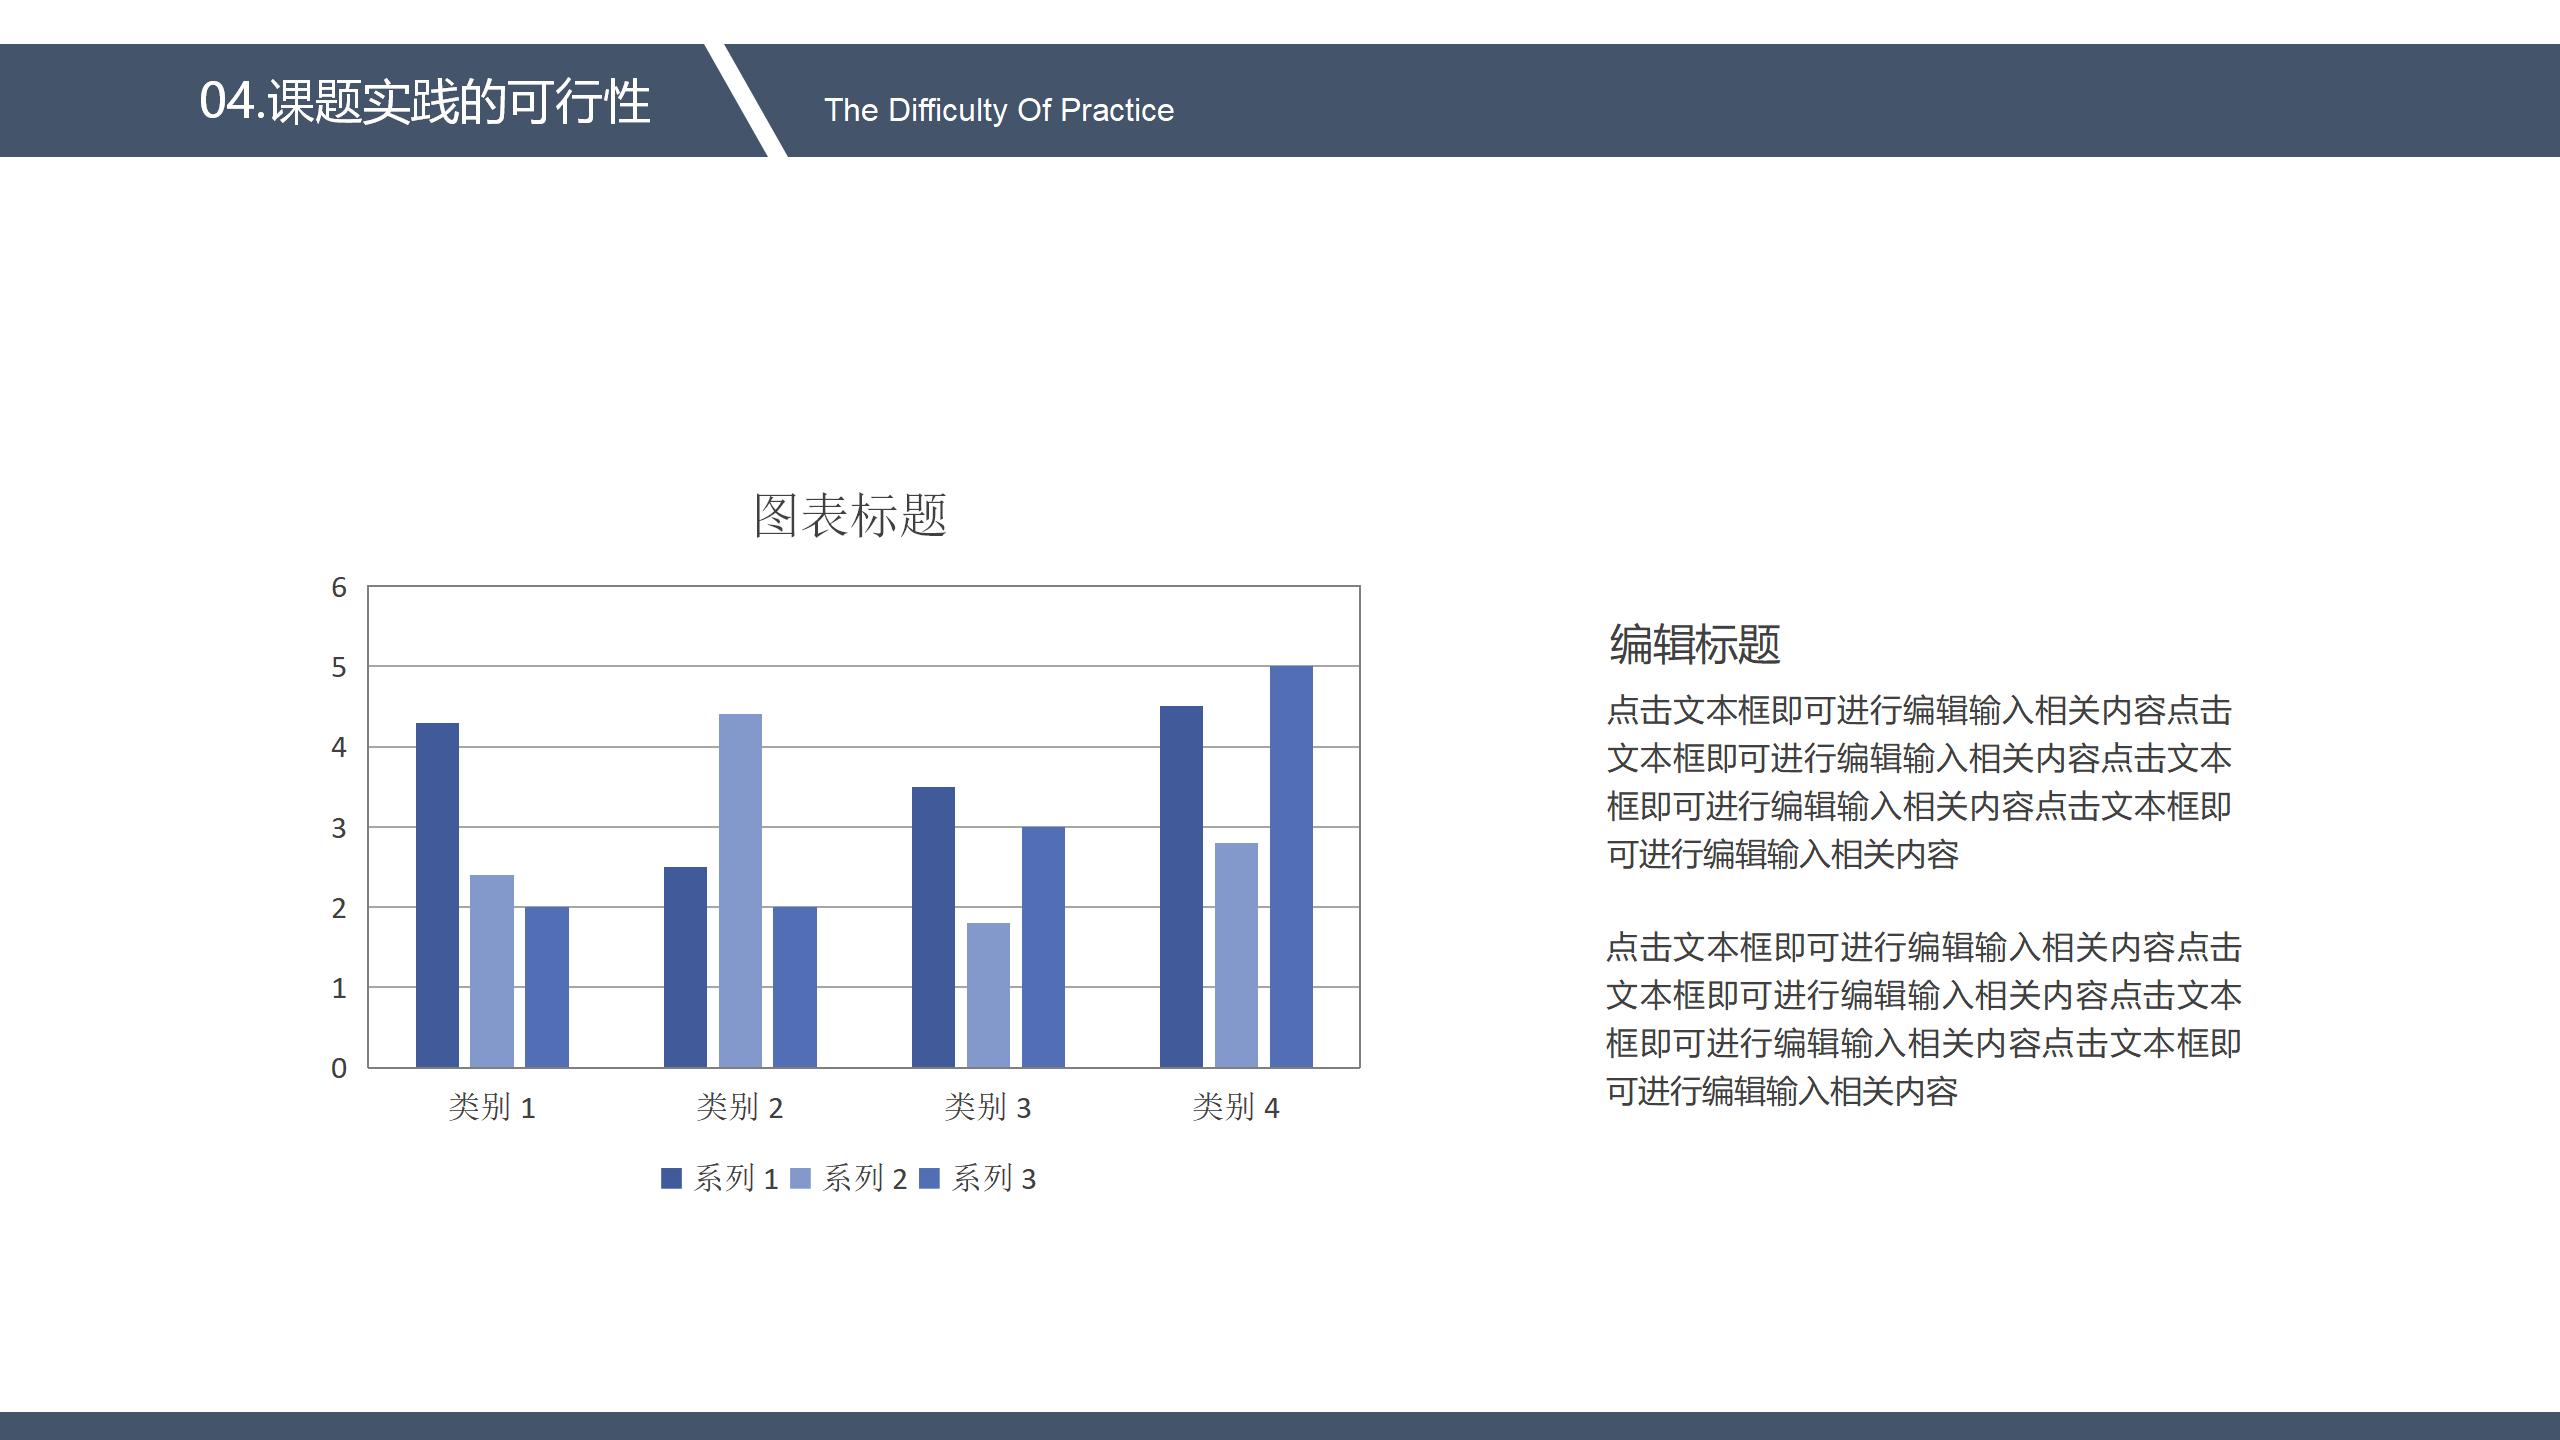Viewport: 2560px width, 1440px height.
Task: Select the 系列 1 bar in 类别 4
Action: [x=1181, y=887]
